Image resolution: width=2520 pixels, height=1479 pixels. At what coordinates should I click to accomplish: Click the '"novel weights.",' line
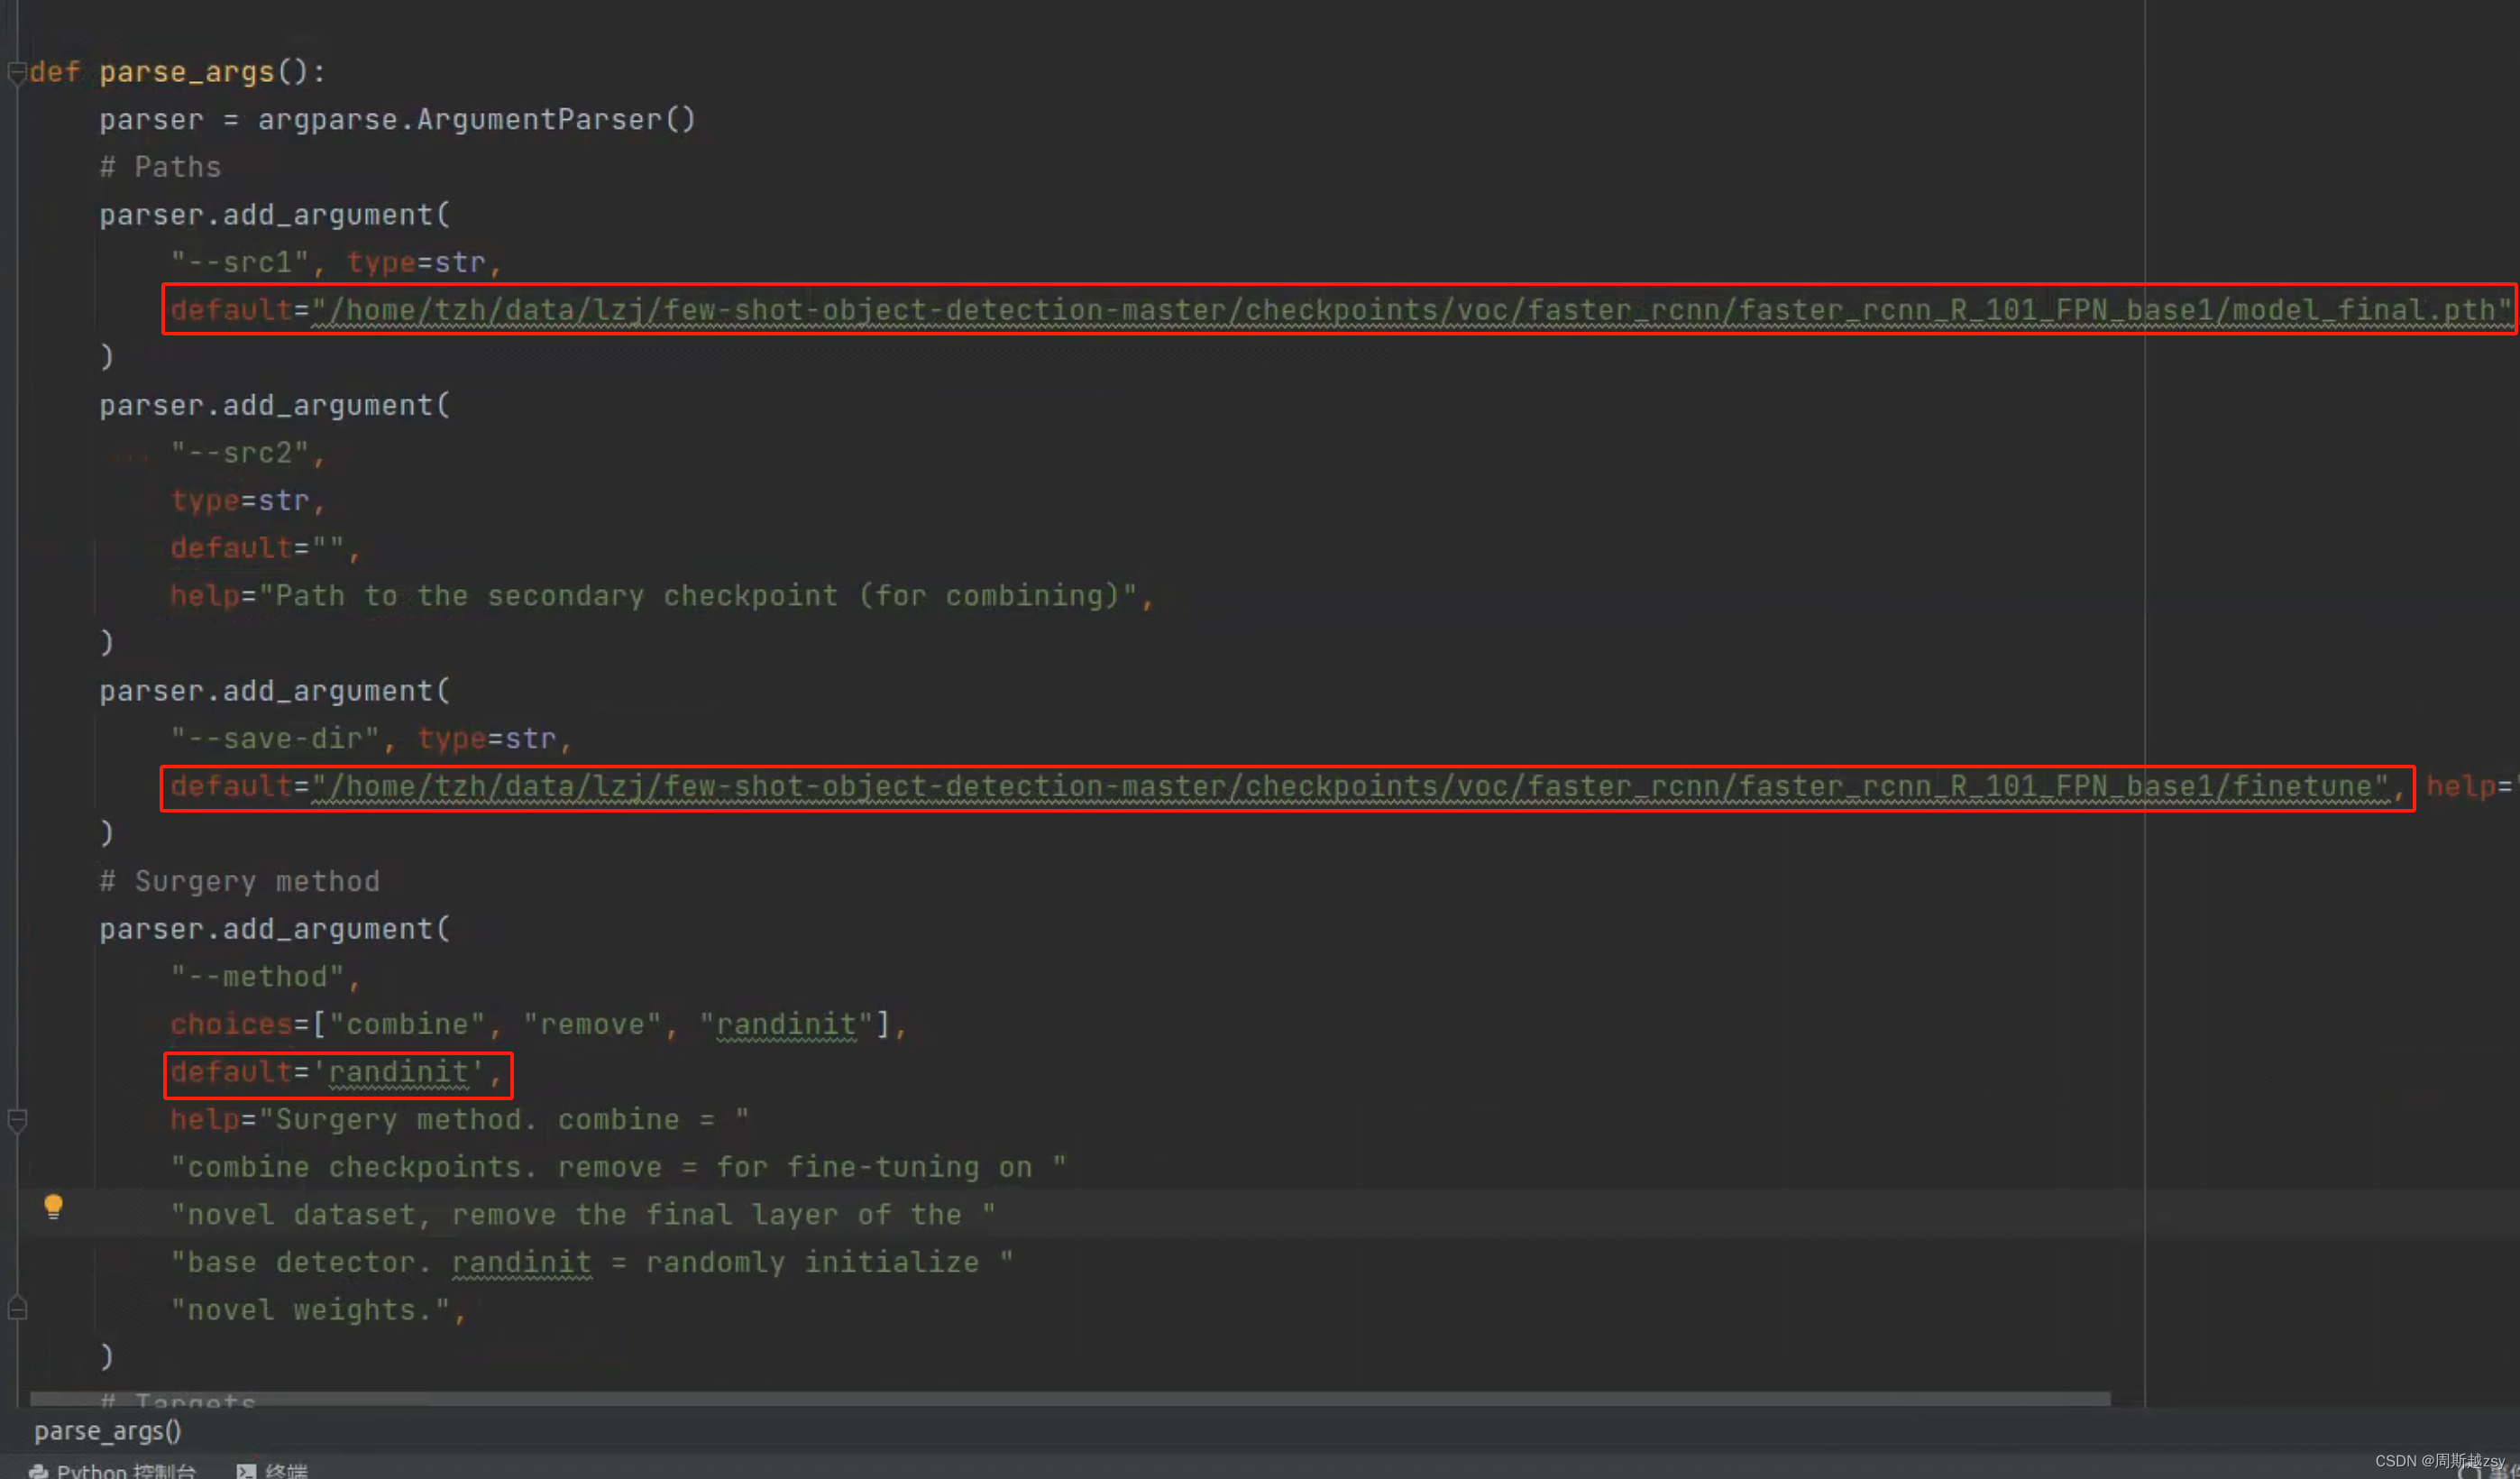318,1310
